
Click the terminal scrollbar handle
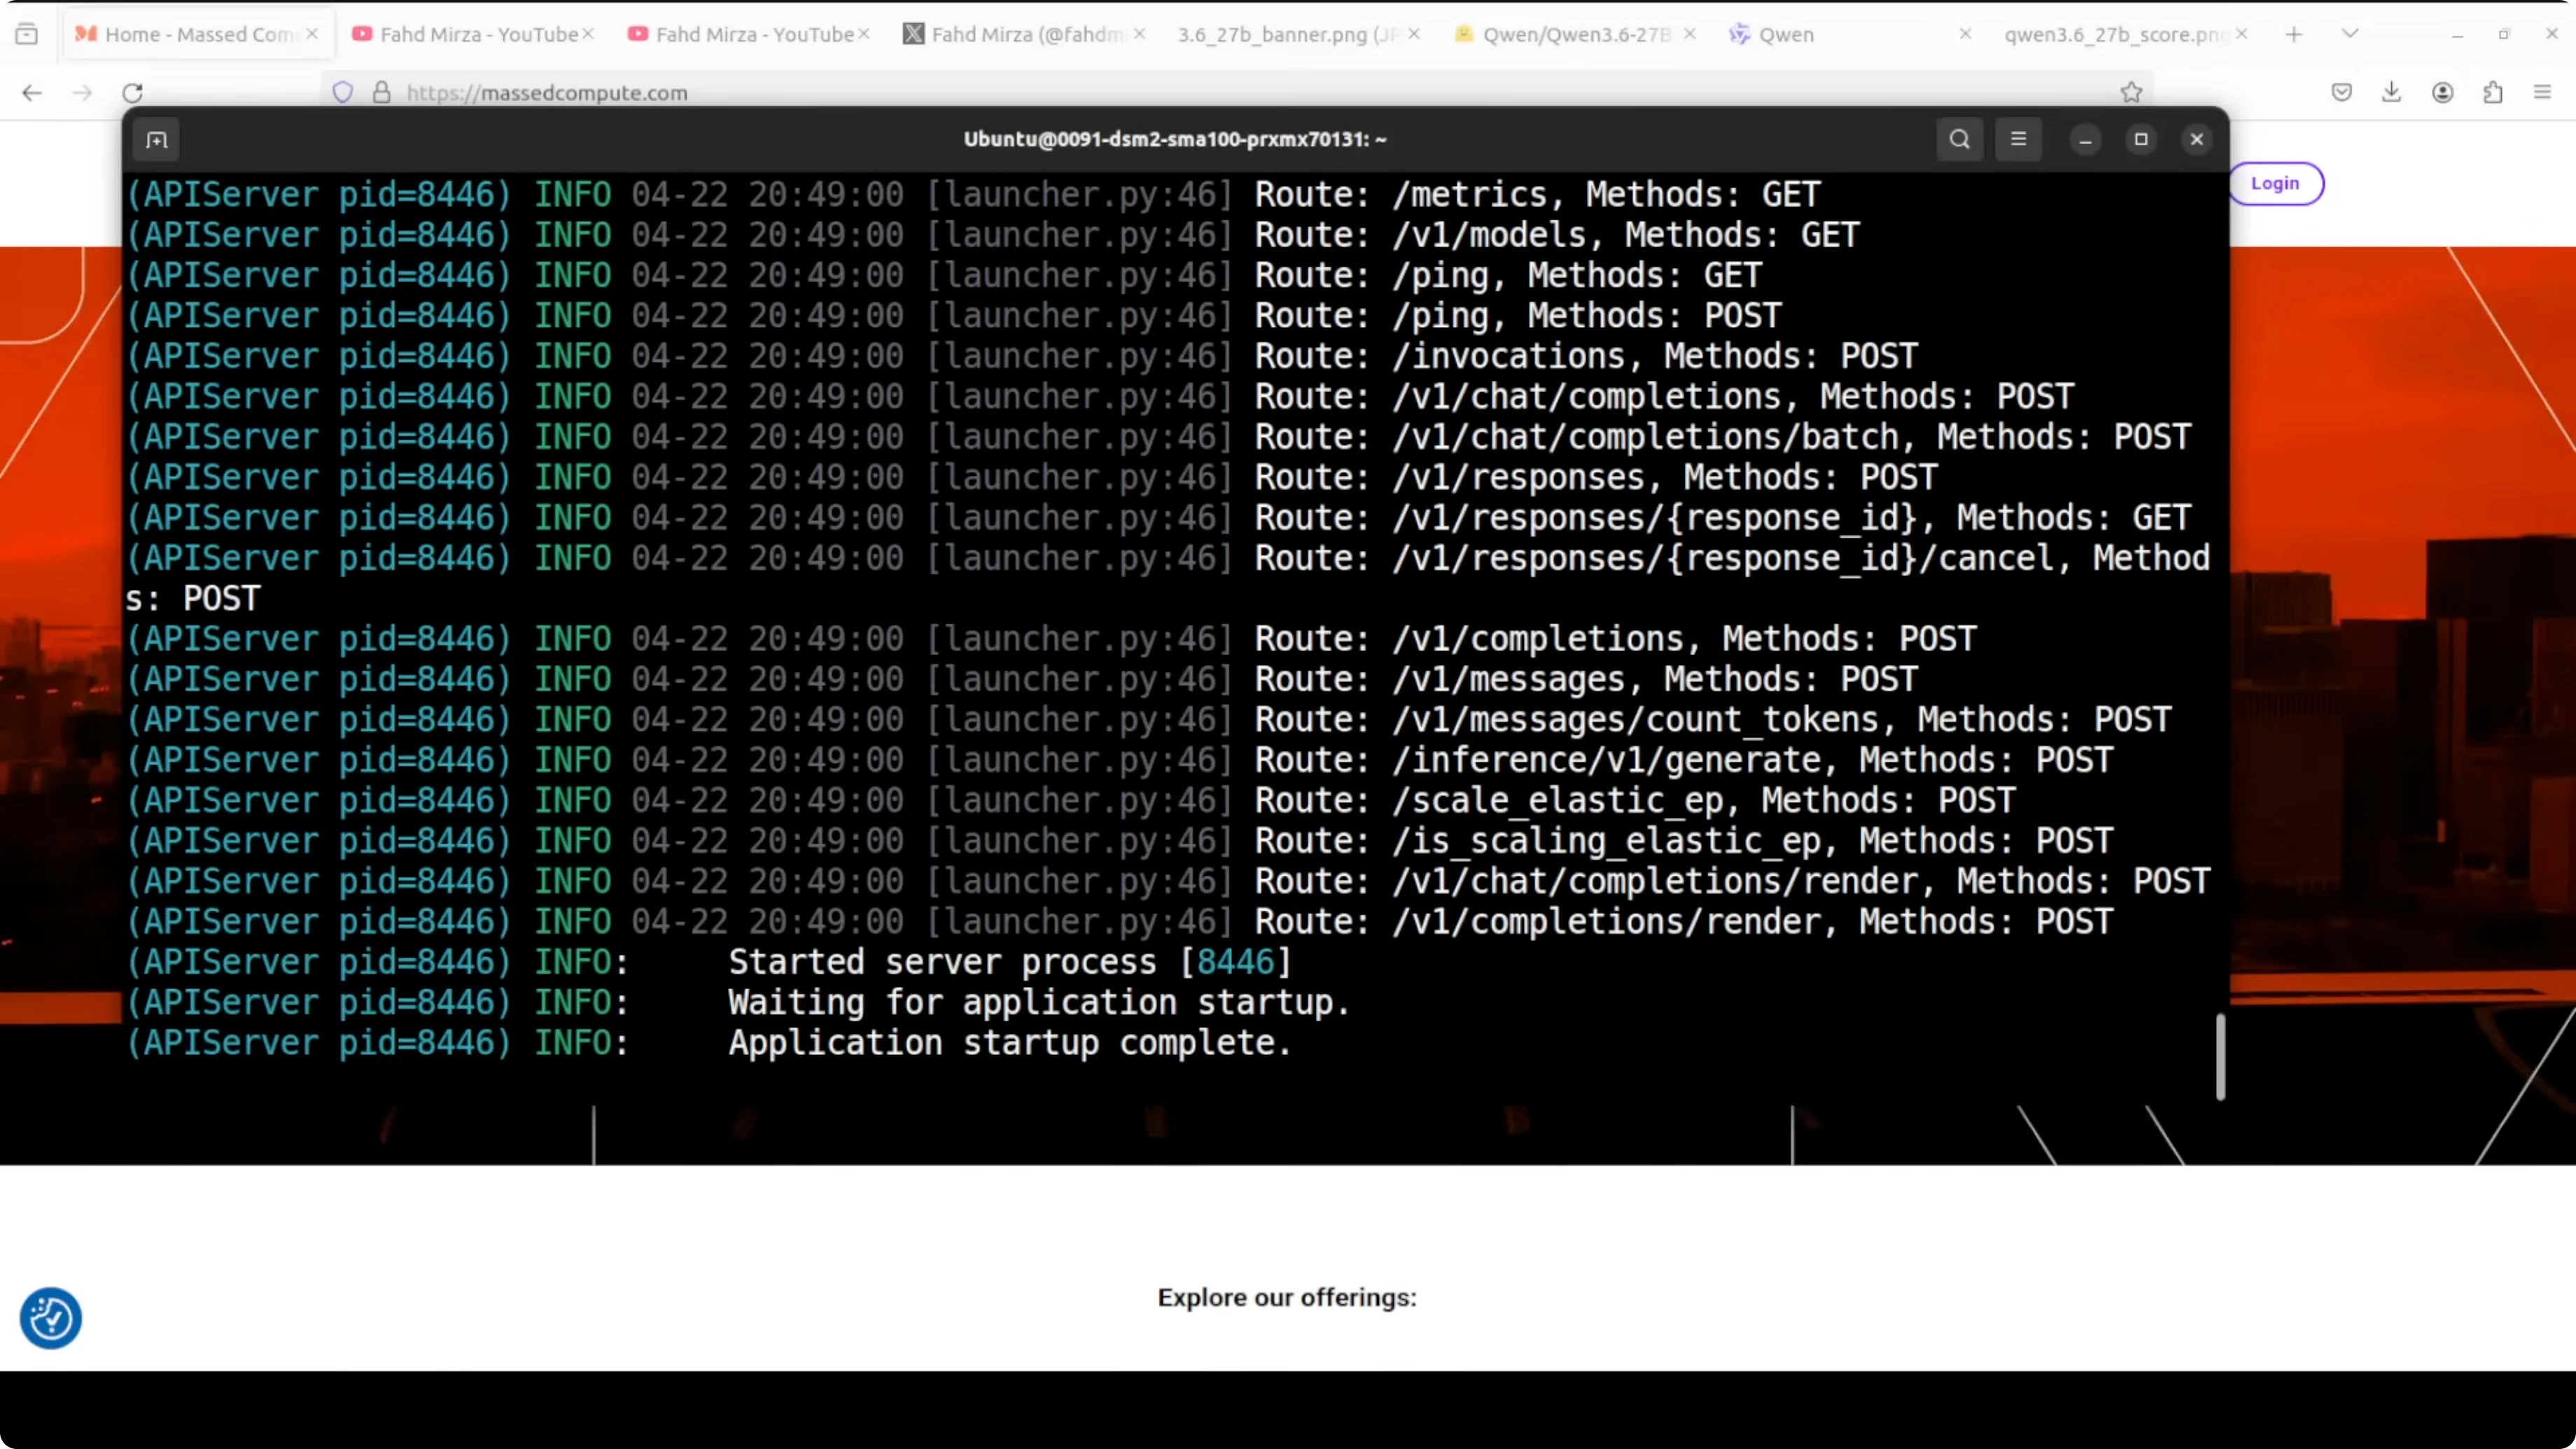coord(2220,1056)
